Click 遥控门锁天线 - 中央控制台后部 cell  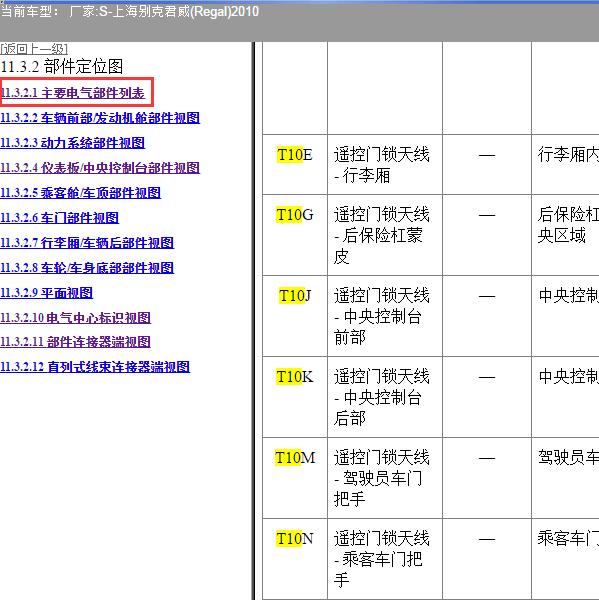coord(385,397)
